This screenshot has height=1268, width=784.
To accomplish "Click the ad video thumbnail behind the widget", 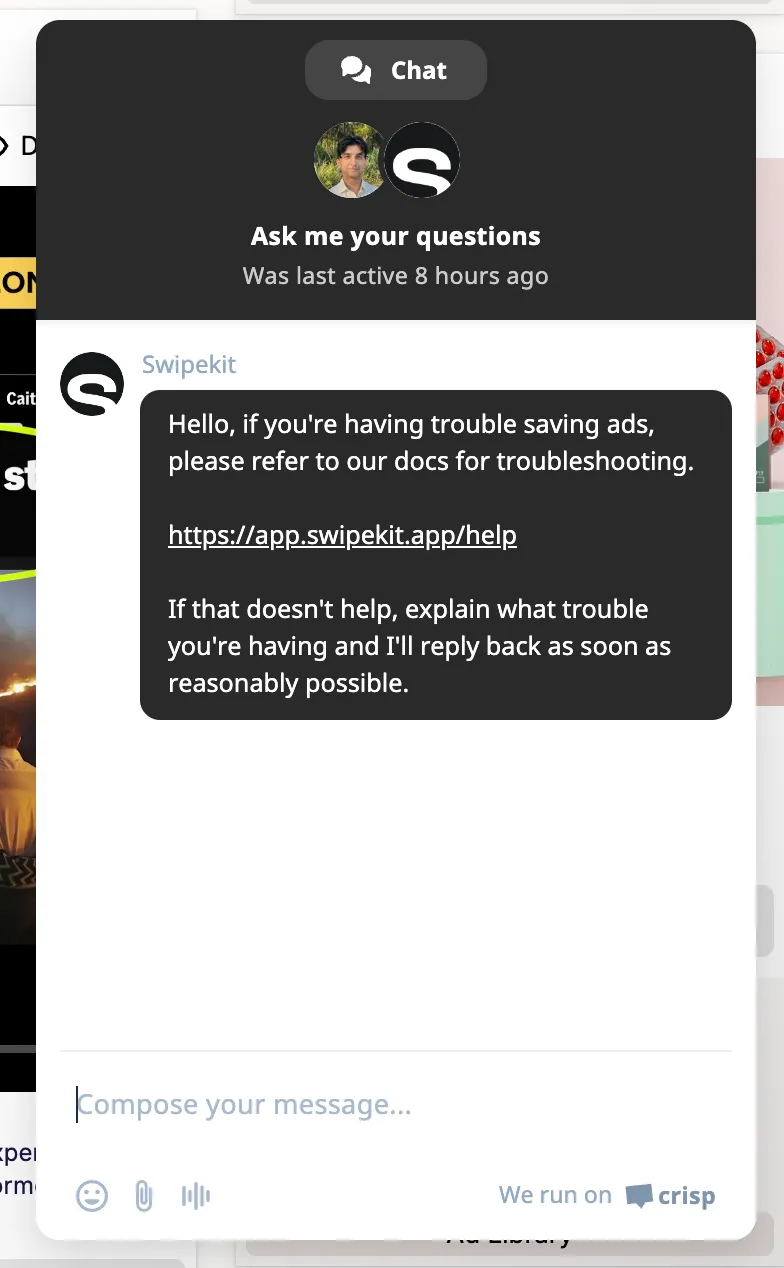I will (18, 640).
